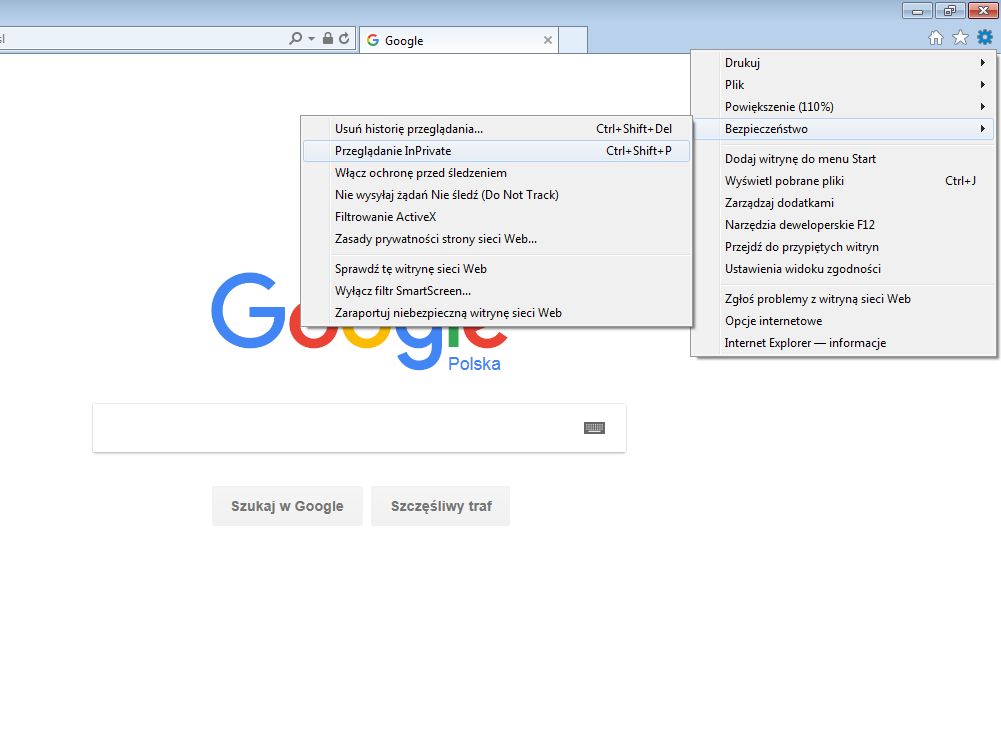Open Ustawienia widoku zgodności

843,269
